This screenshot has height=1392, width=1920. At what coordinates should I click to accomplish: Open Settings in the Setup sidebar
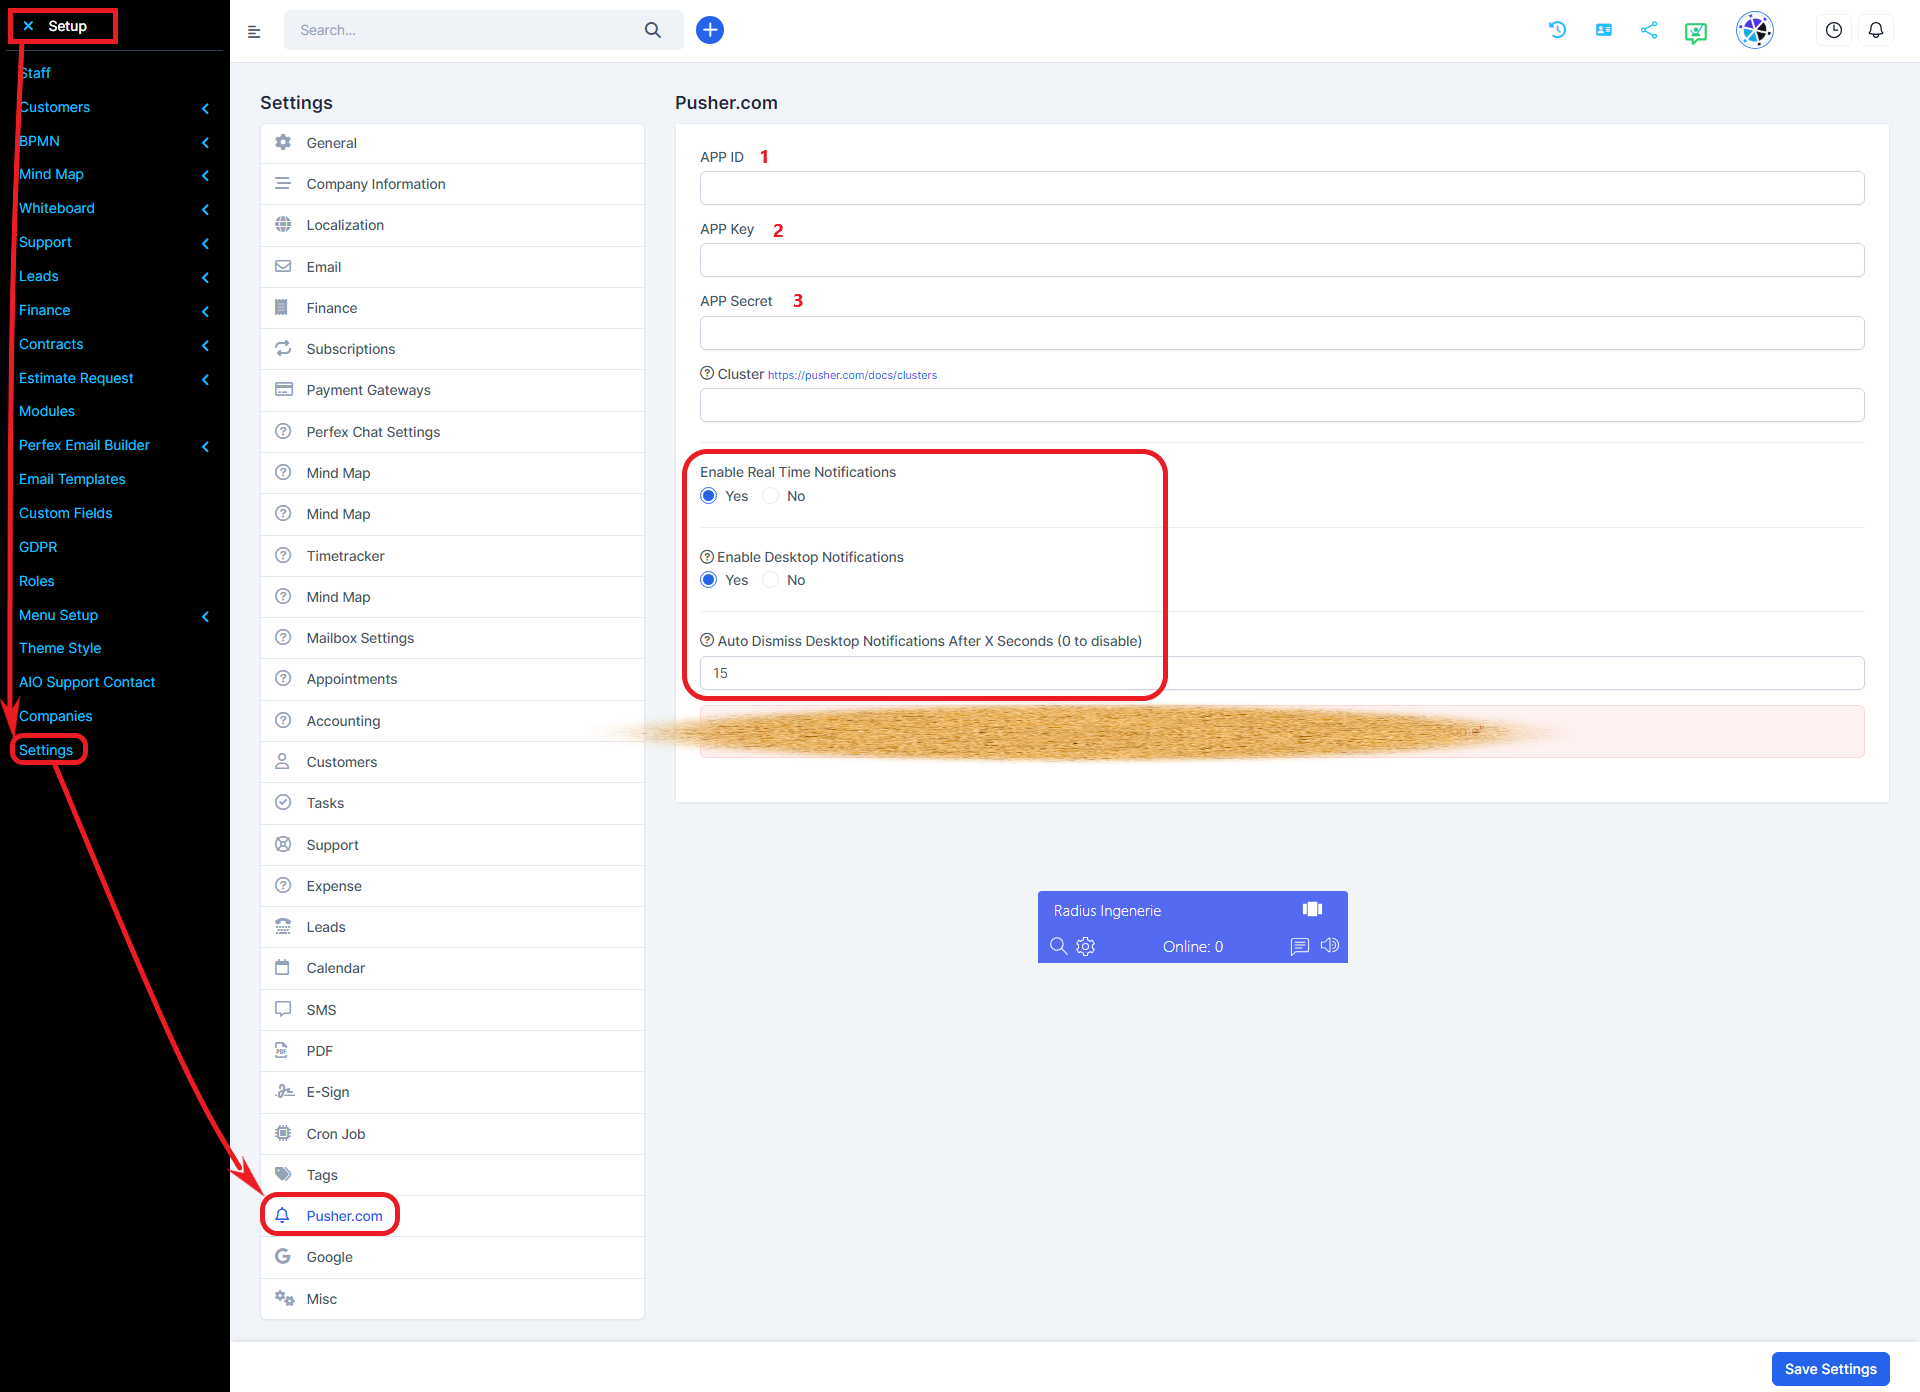pos(46,750)
